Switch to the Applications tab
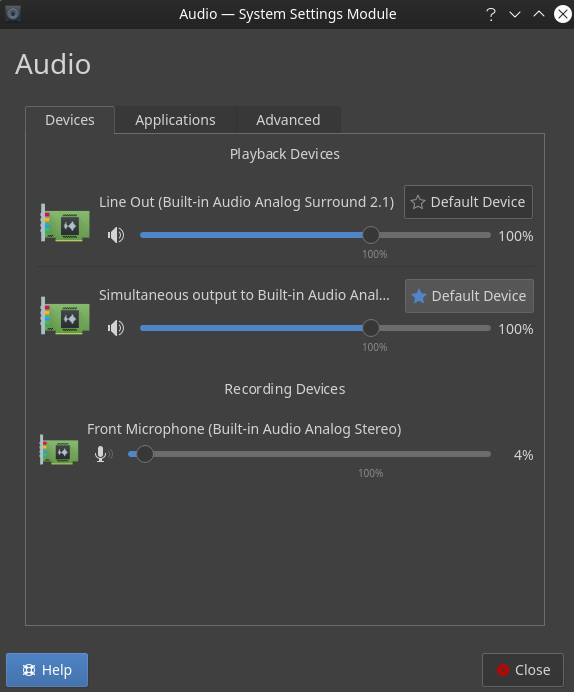The height and width of the screenshot is (692, 574). click(x=175, y=120)
